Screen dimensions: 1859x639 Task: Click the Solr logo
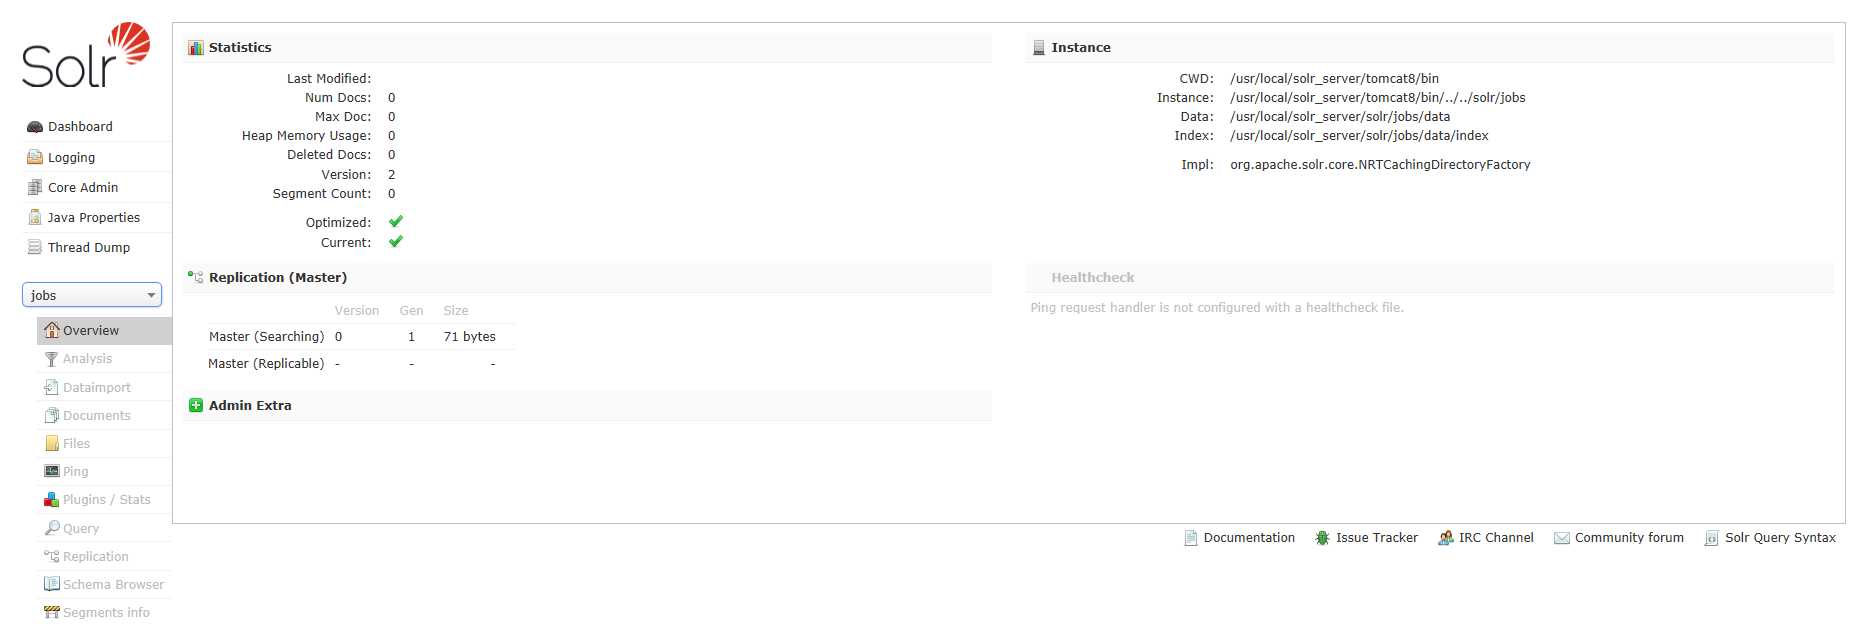tap(86, 56)
